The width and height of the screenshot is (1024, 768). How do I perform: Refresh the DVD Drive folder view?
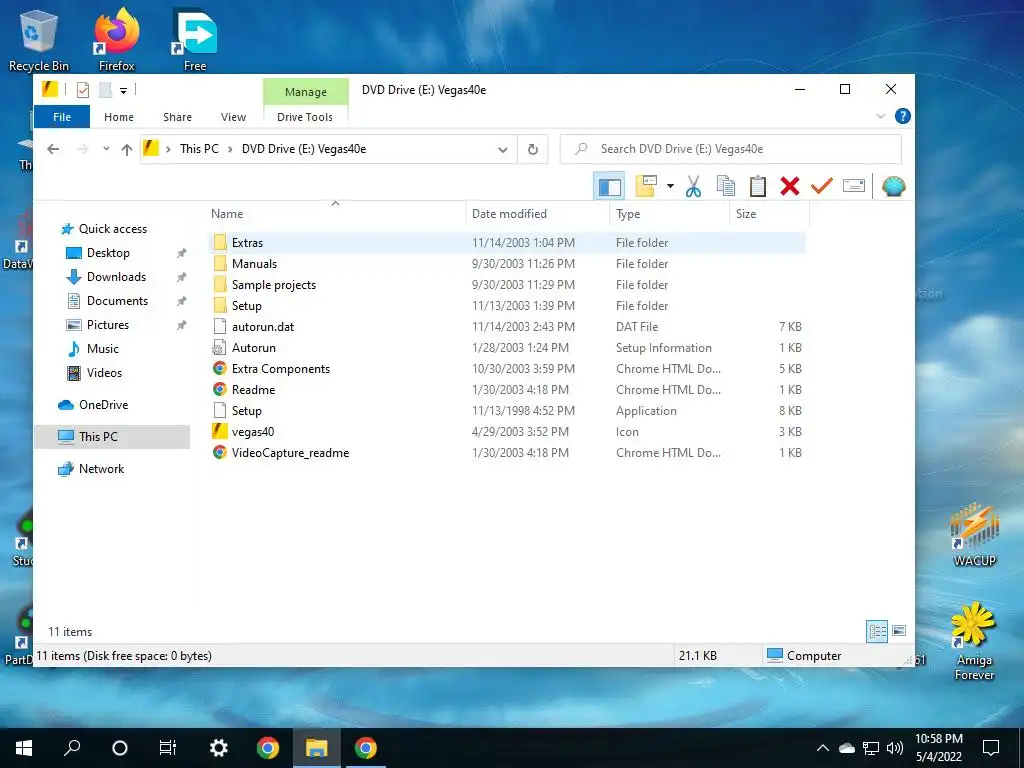coord(533,150)
